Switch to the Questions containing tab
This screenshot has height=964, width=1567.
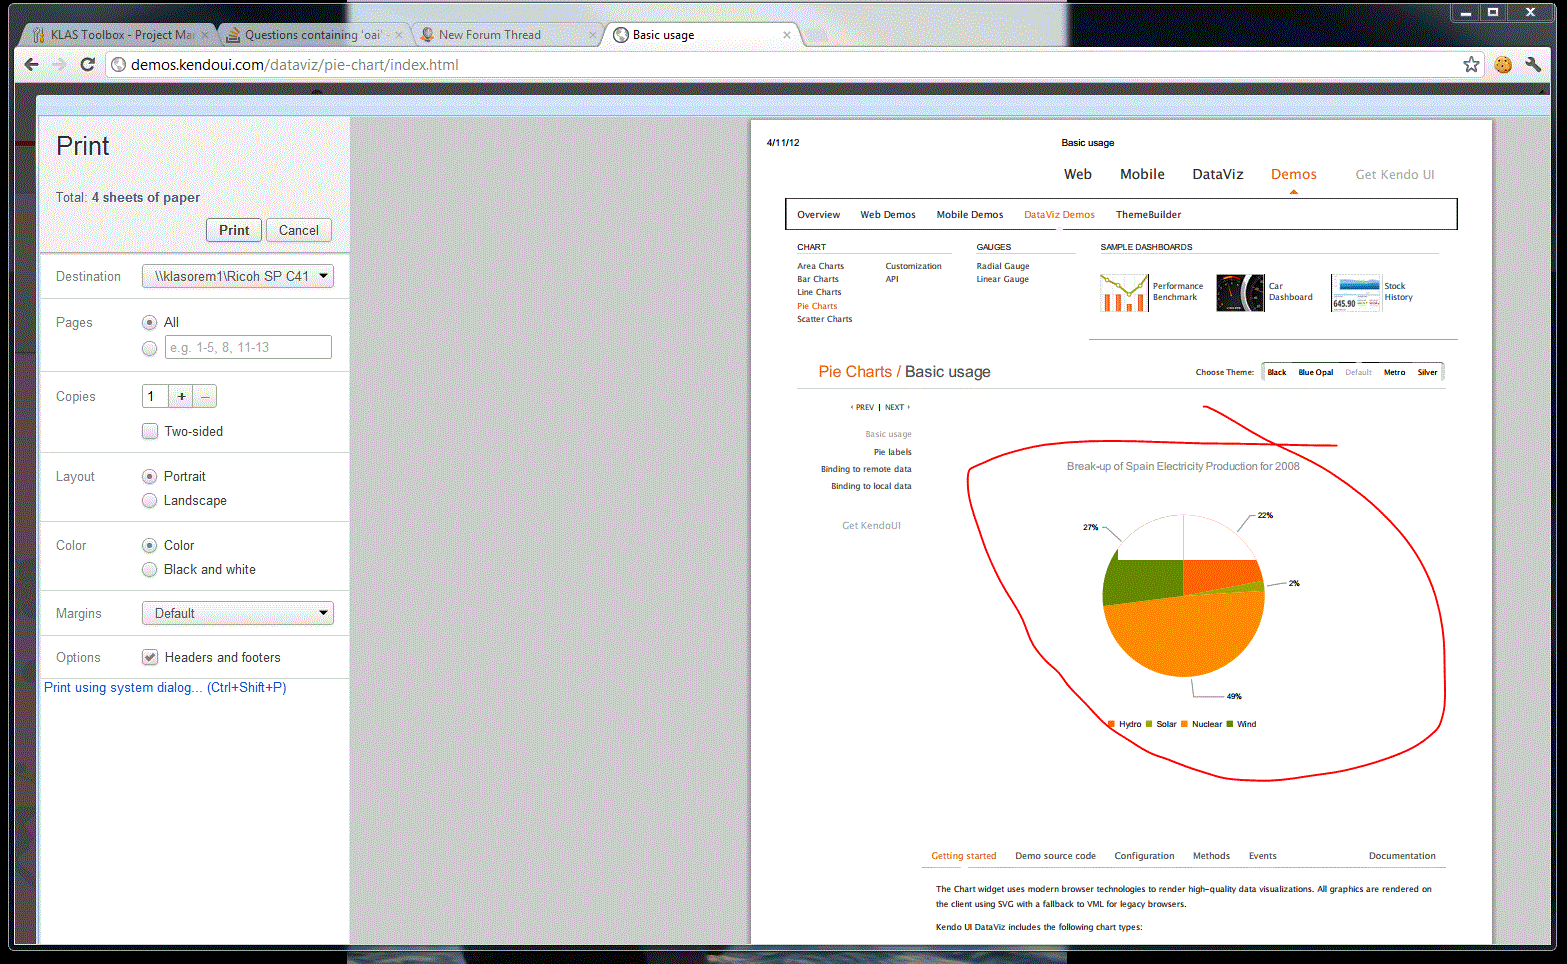point(313,34)
